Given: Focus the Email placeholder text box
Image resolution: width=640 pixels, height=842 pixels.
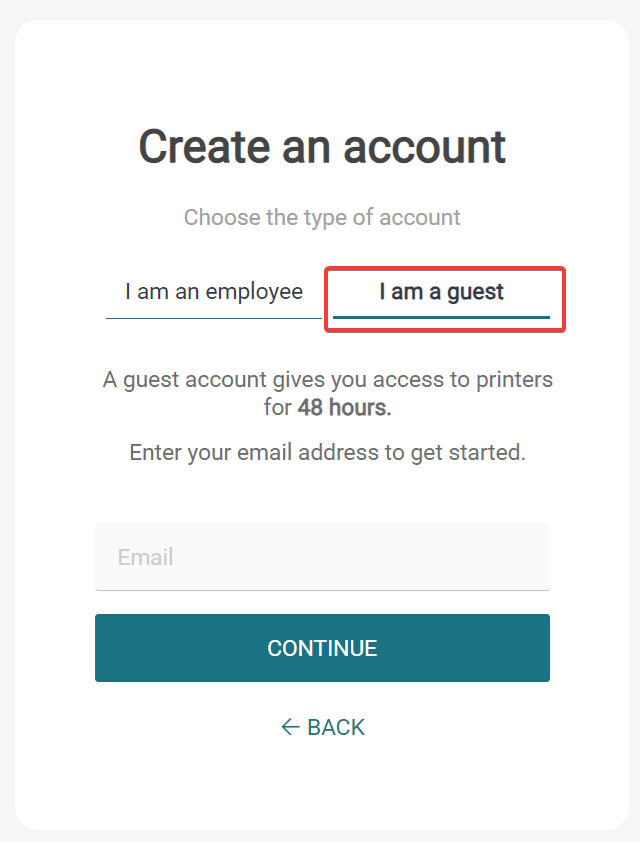Looking at the screenshot, I should (322, 557).
